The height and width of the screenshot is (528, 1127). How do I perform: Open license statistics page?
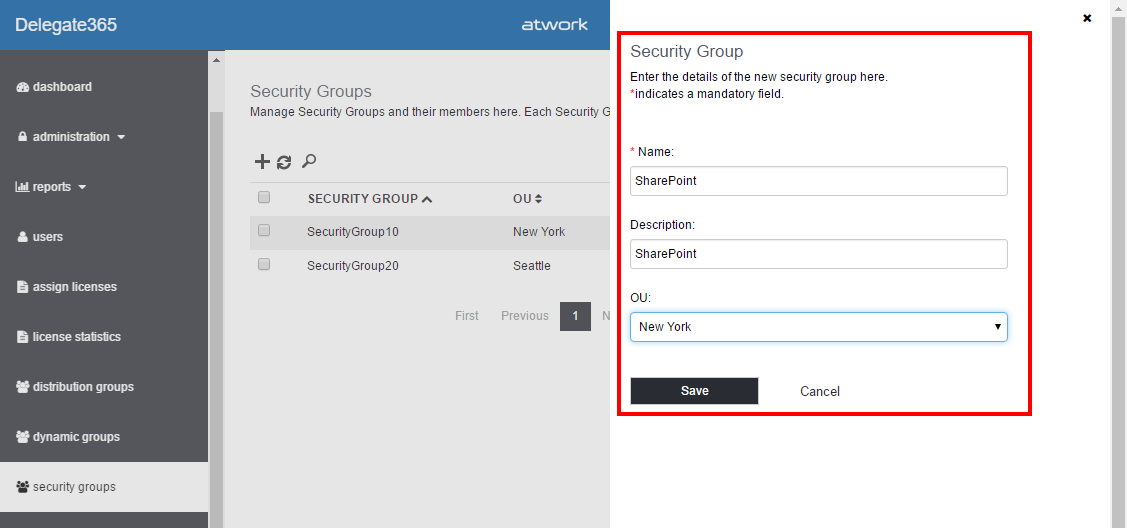pos(76,337)
